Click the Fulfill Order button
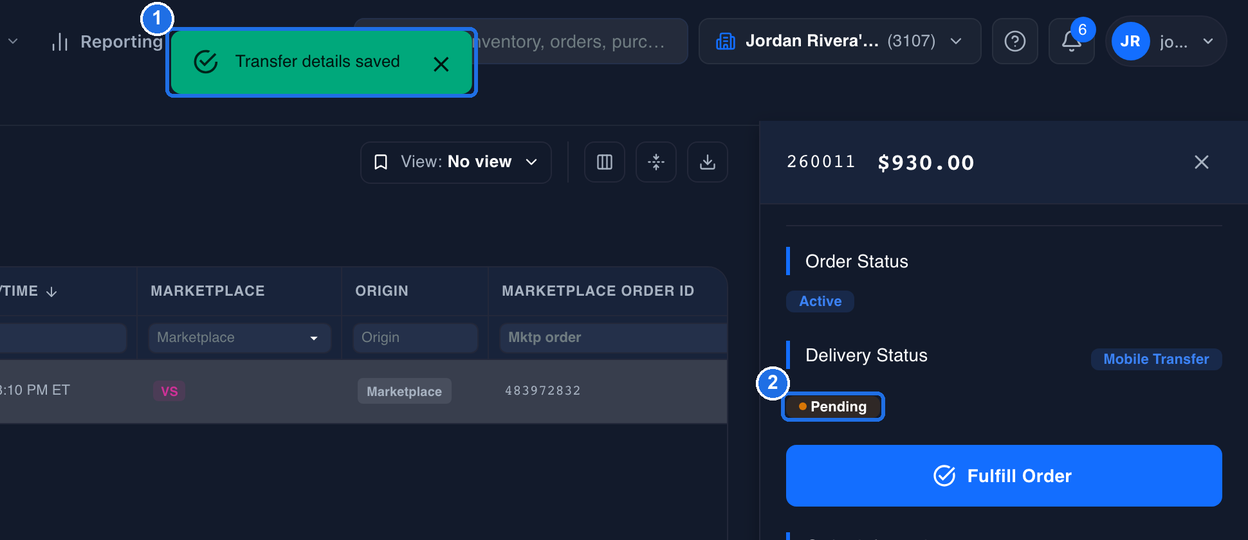The image size is (1248, 540). point(1004,476)
